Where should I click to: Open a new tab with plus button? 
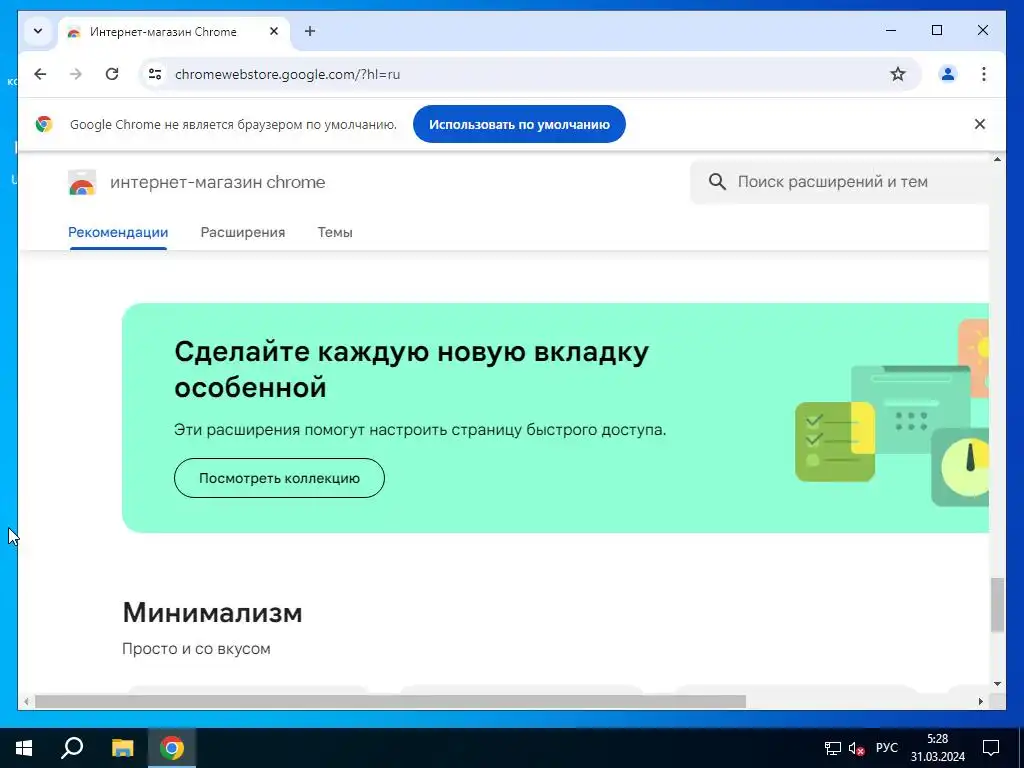pyautogui.click(x=310, y=31)
